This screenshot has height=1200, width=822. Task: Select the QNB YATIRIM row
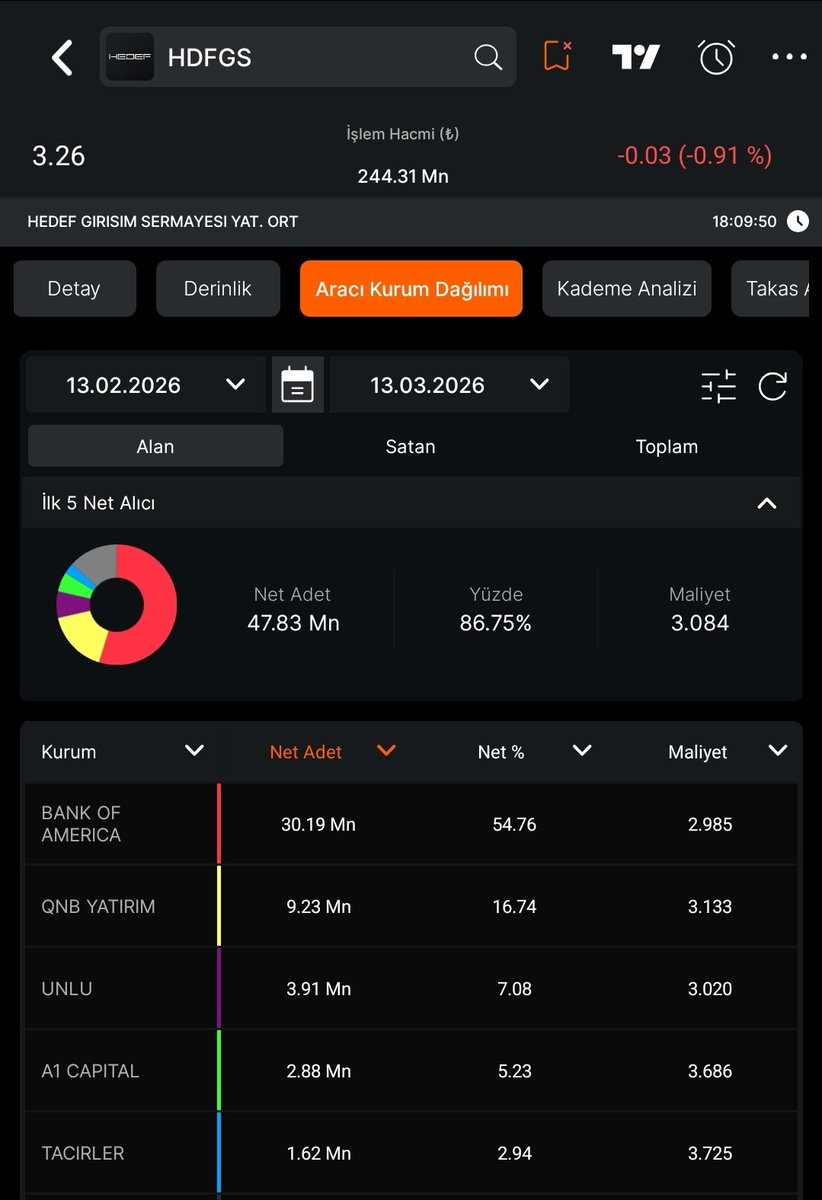pos(411,907)
